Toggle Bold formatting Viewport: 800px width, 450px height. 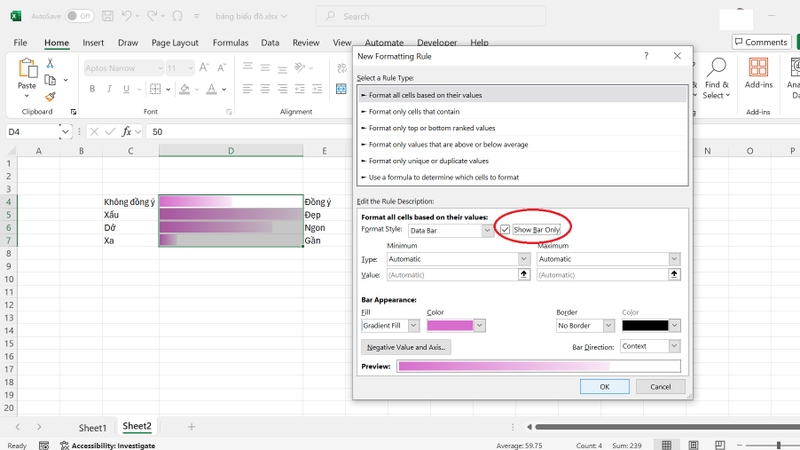(x=92, y=89)
